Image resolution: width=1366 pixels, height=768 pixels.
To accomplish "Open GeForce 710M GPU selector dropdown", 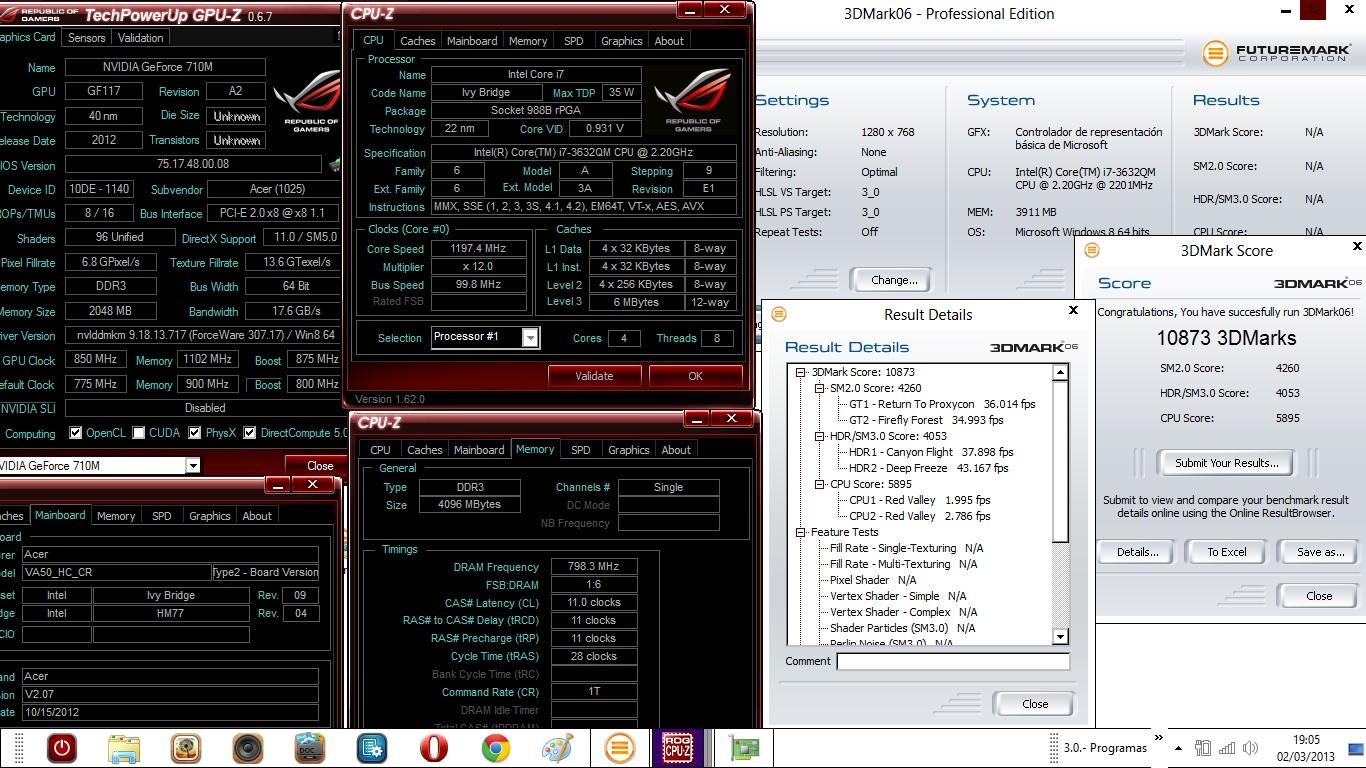I will 192,465.
